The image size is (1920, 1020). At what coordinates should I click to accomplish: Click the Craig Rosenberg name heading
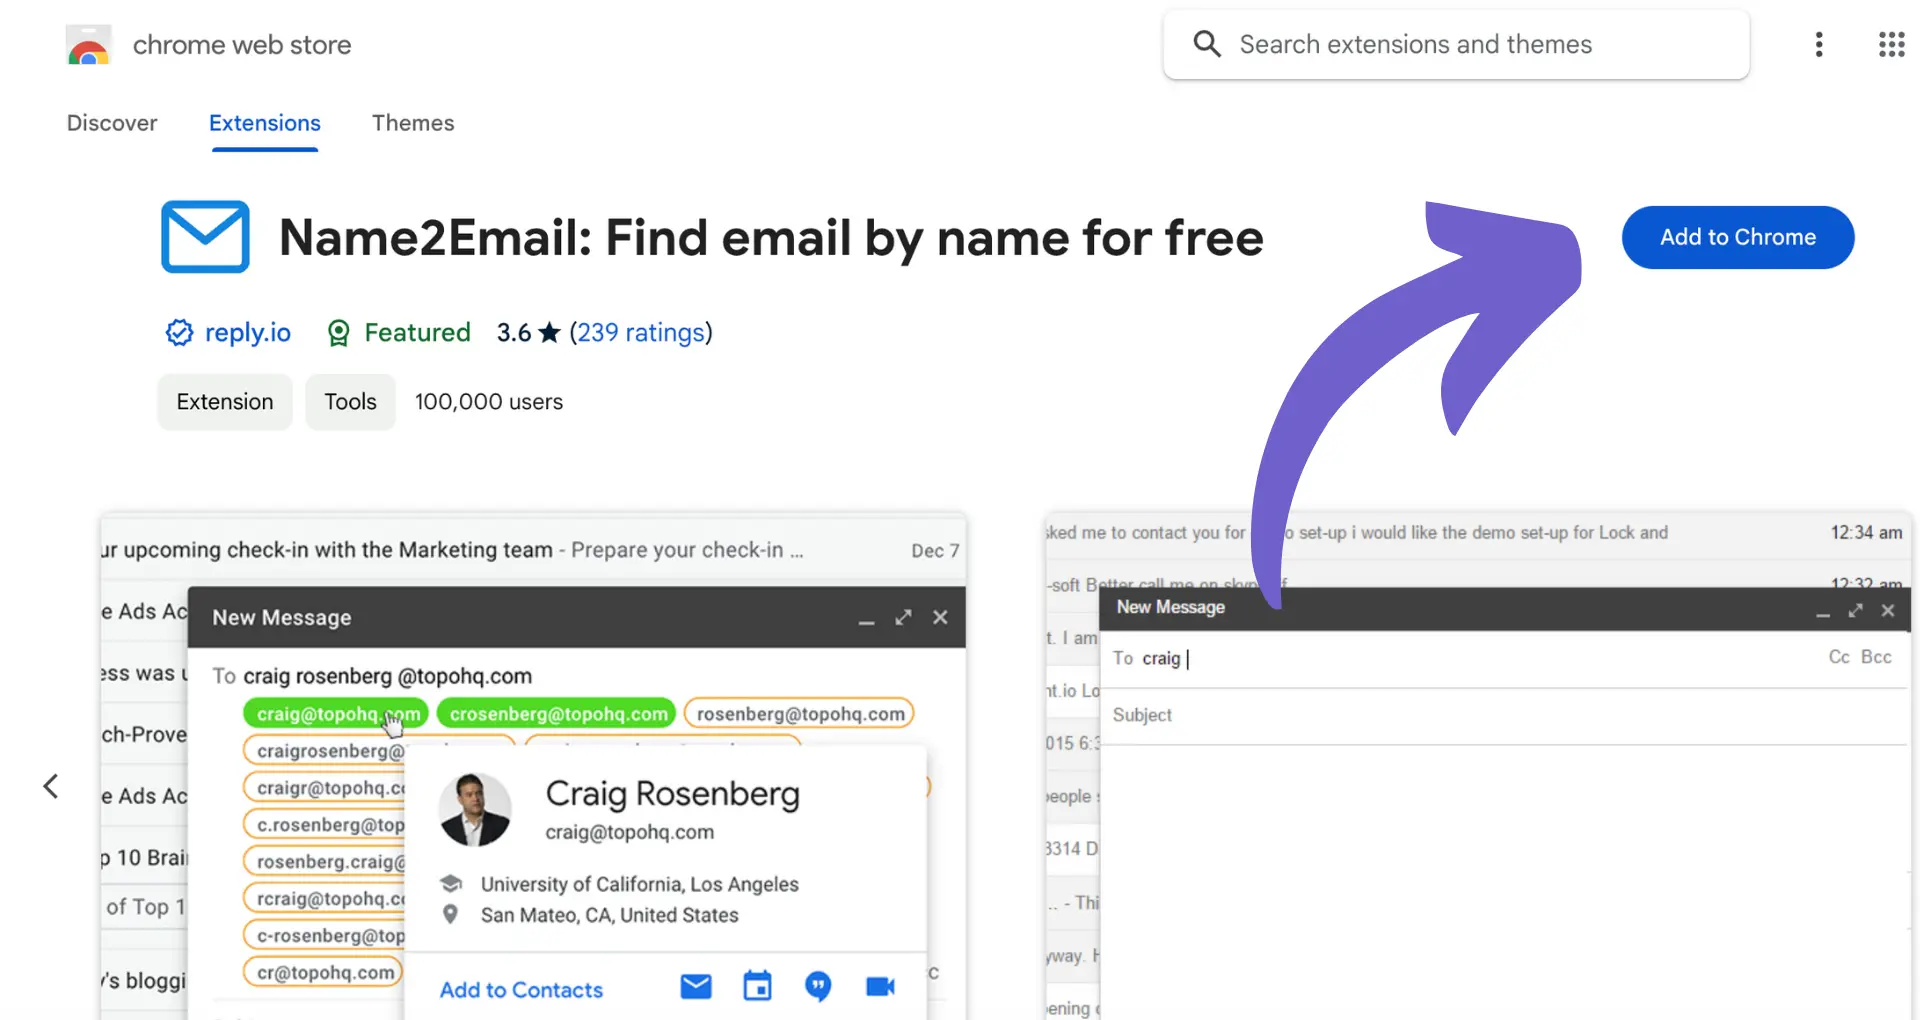click(672, 794)
